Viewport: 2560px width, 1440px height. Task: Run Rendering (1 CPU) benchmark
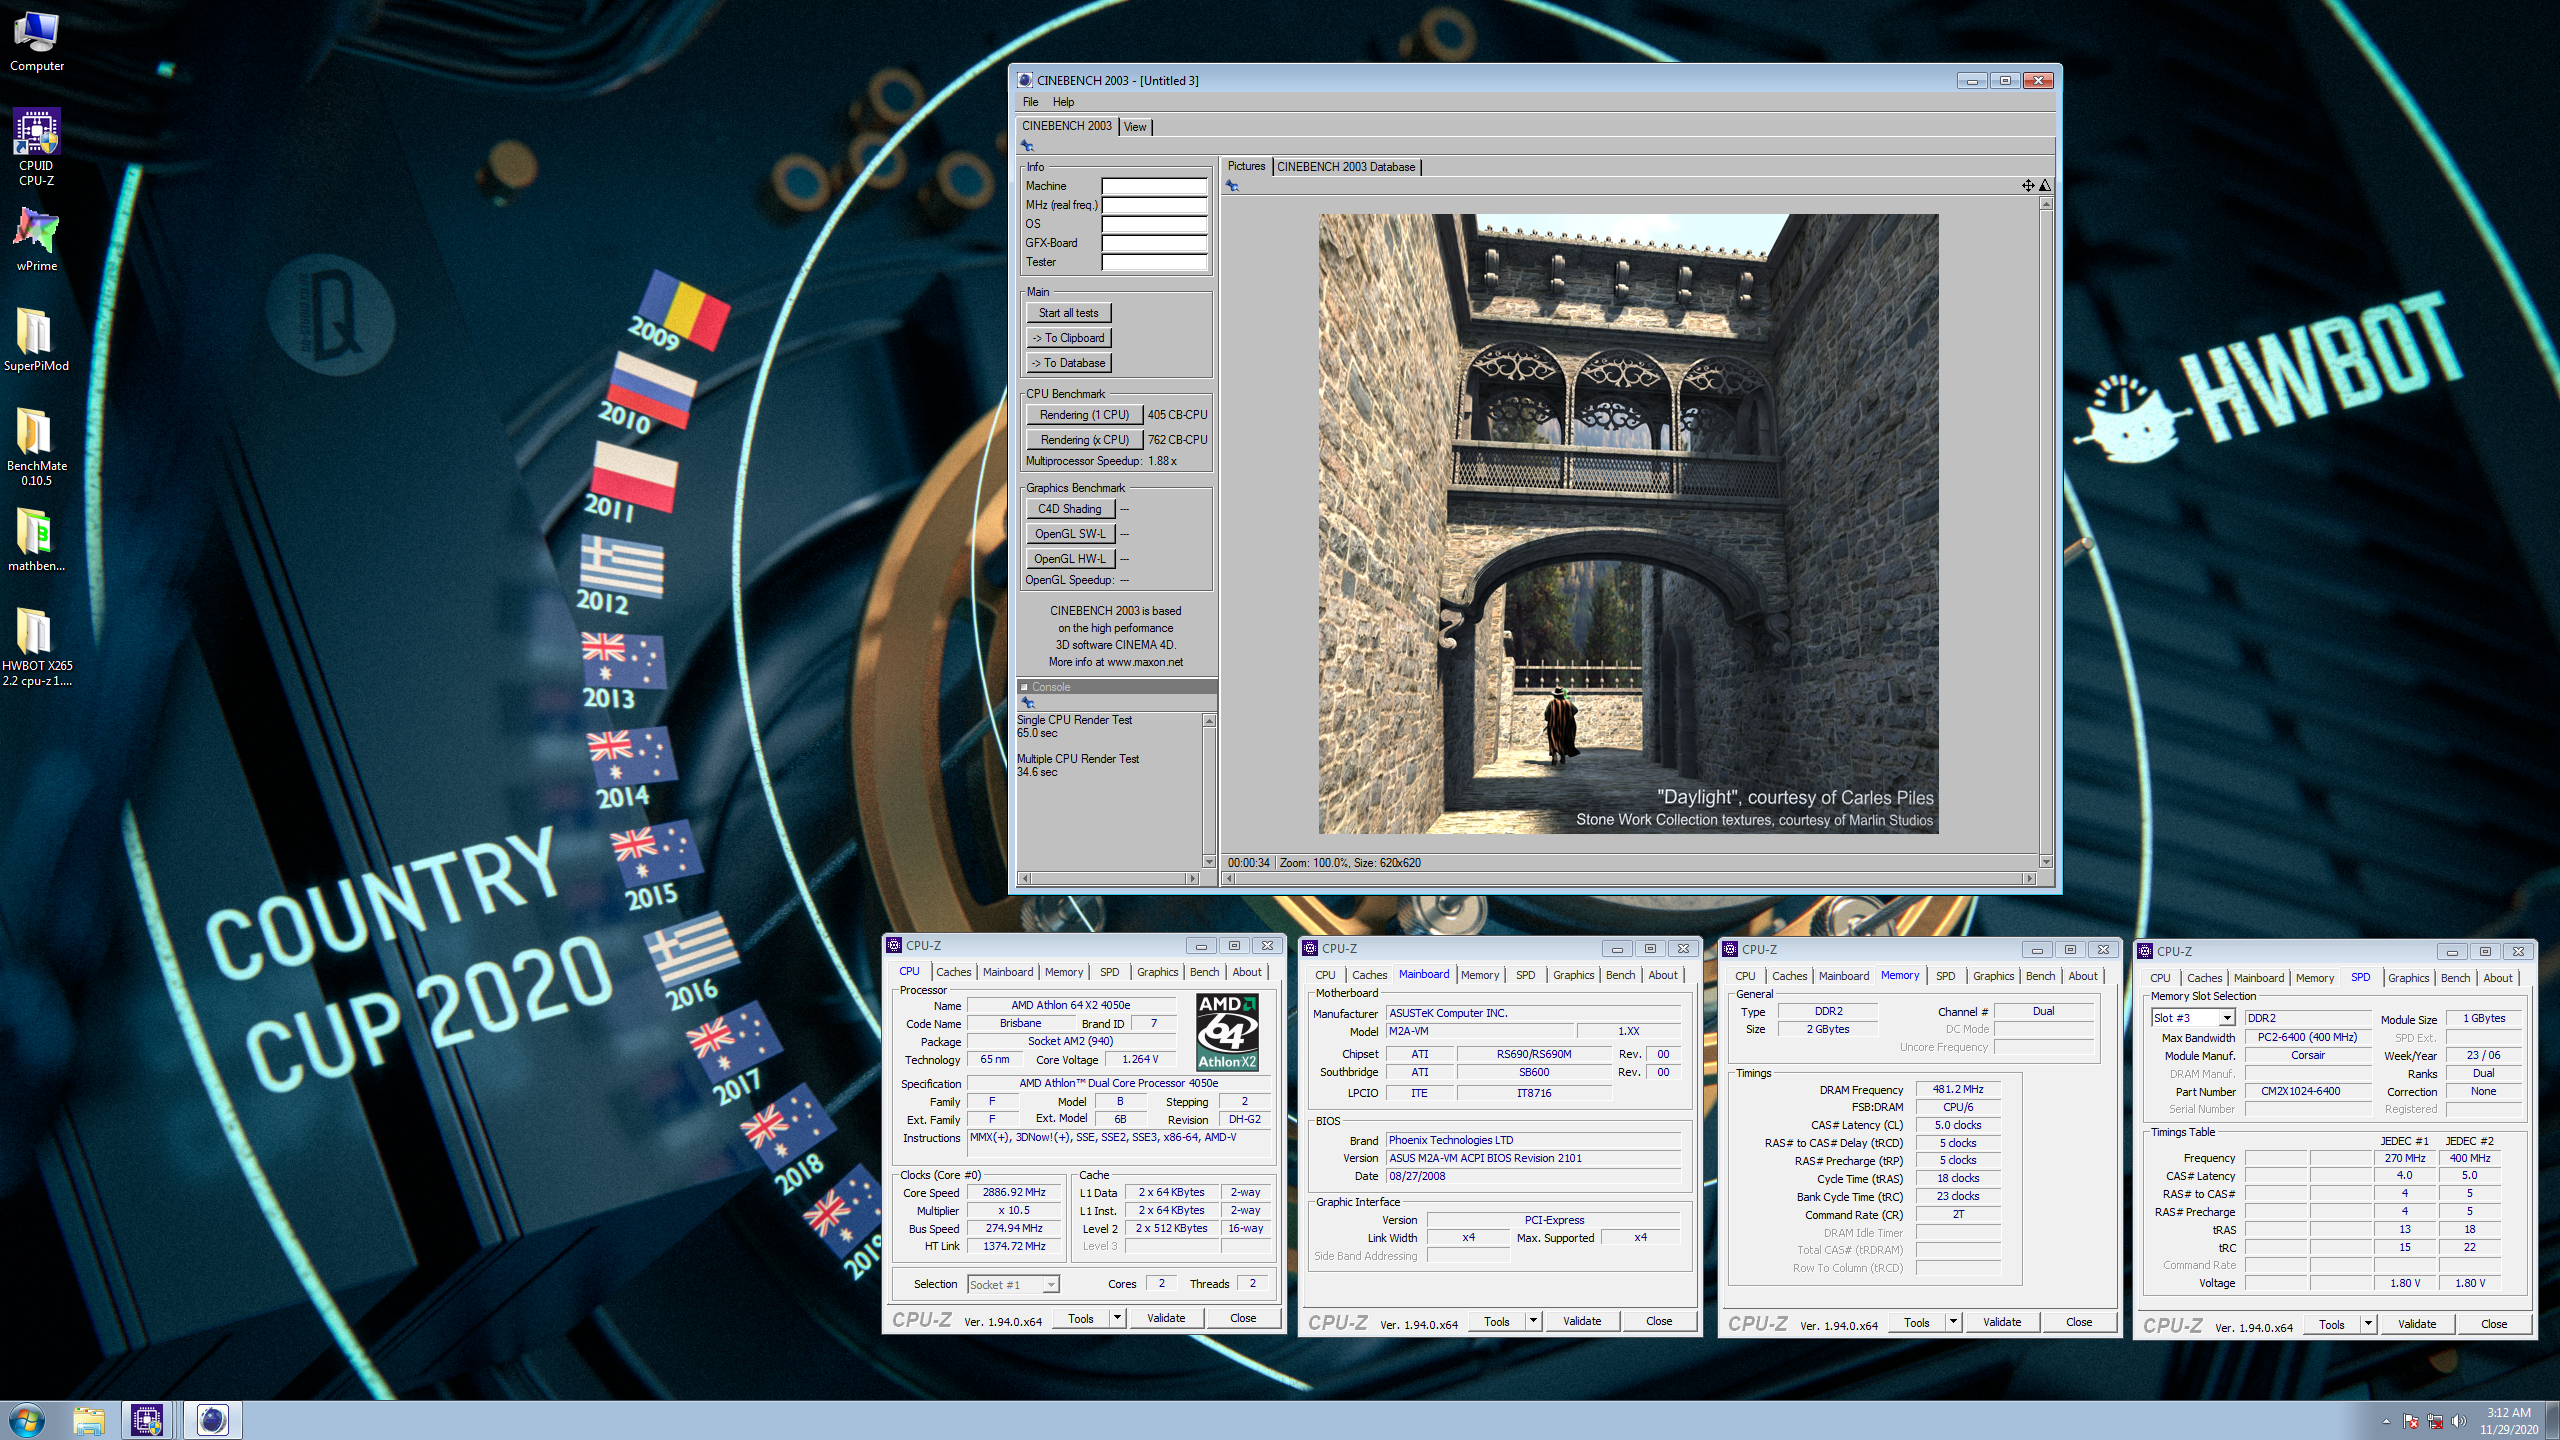1084,415
